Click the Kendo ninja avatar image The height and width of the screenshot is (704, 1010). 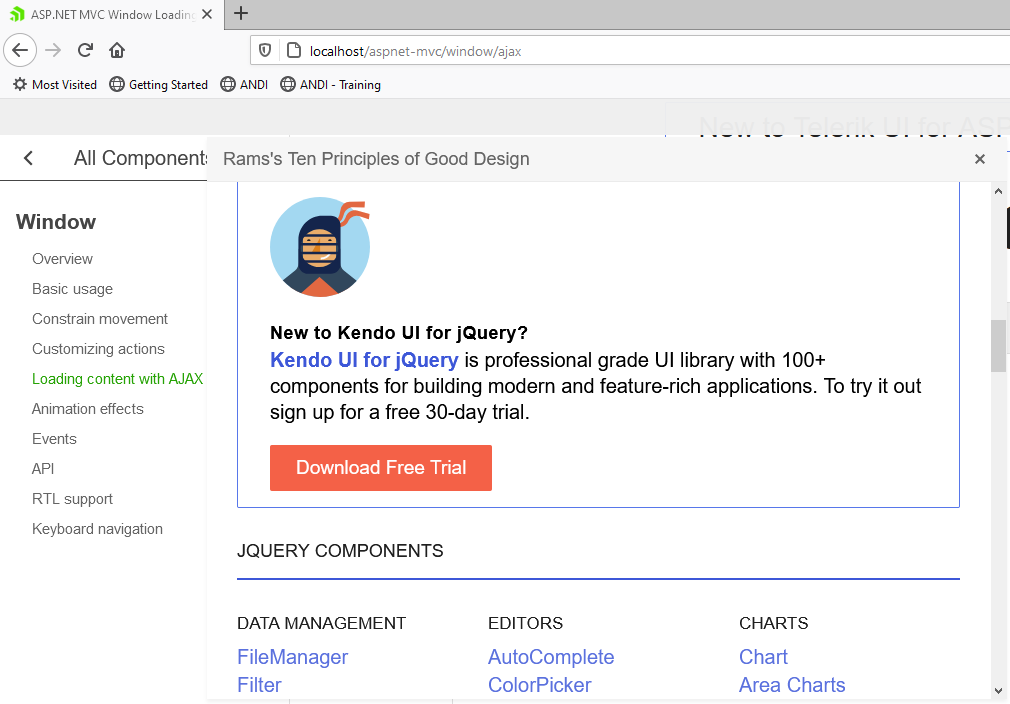320,247
